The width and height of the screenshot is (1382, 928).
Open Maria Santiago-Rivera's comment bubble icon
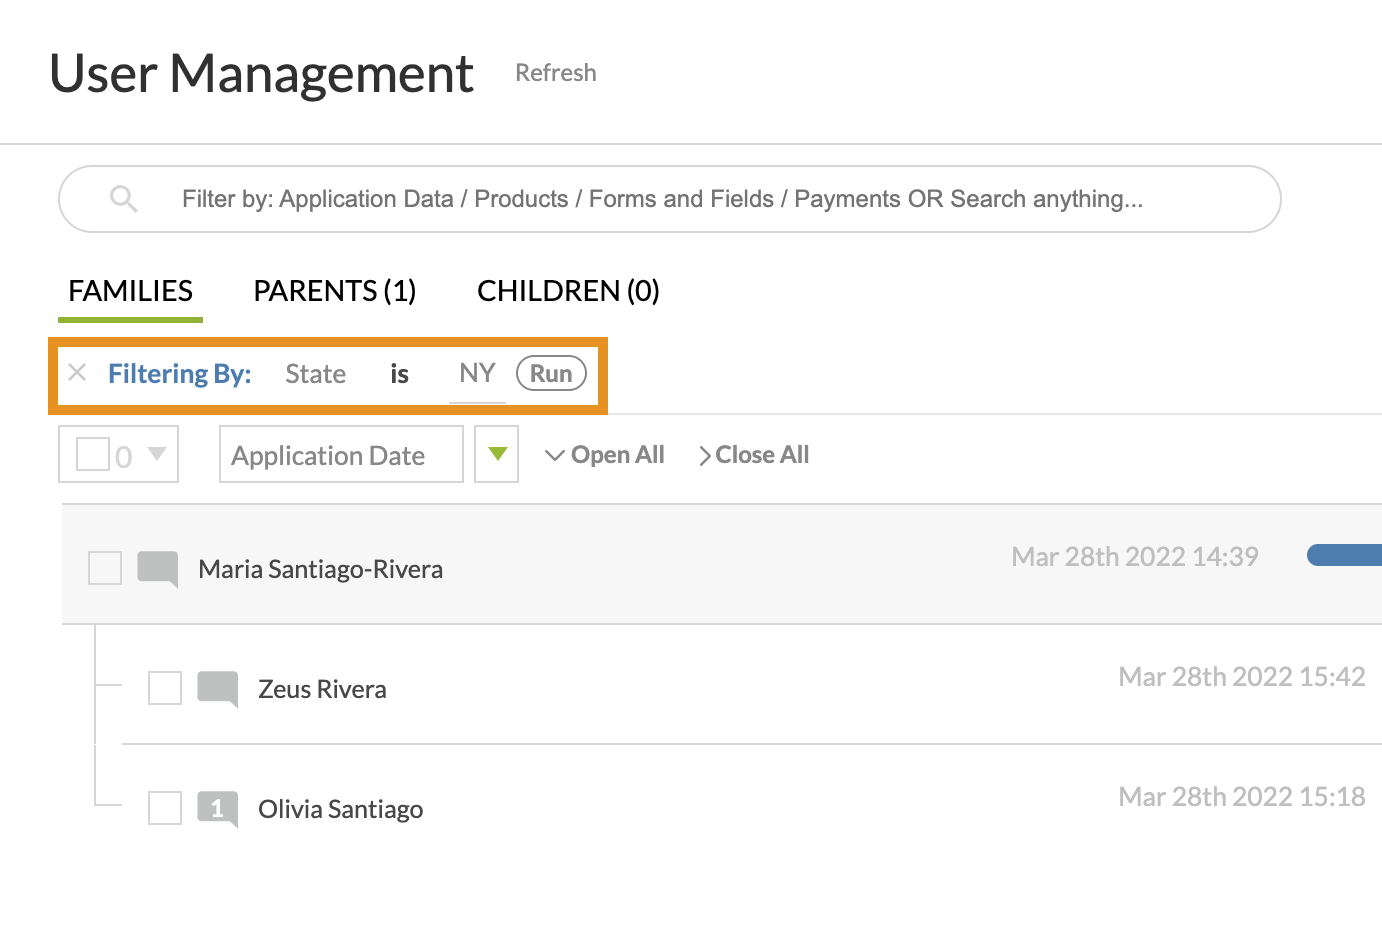158,568
